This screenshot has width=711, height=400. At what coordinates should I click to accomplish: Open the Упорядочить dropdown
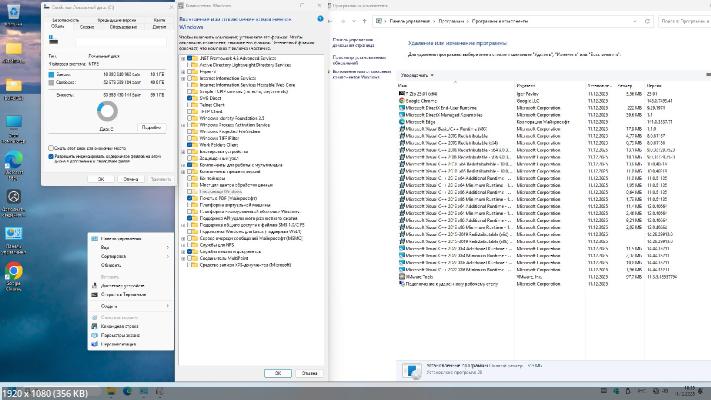[417, 75]
